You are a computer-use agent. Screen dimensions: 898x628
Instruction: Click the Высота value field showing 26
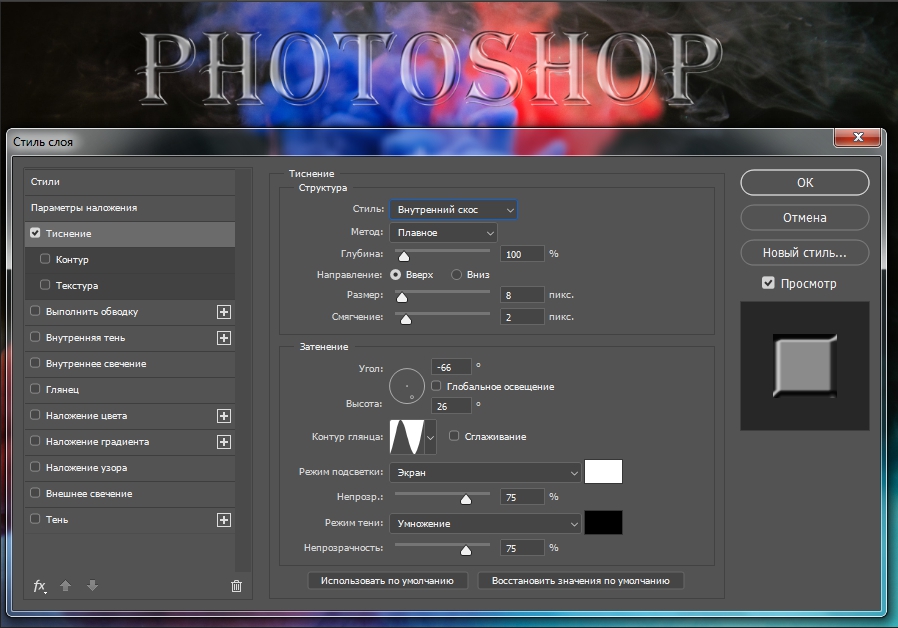451,406
